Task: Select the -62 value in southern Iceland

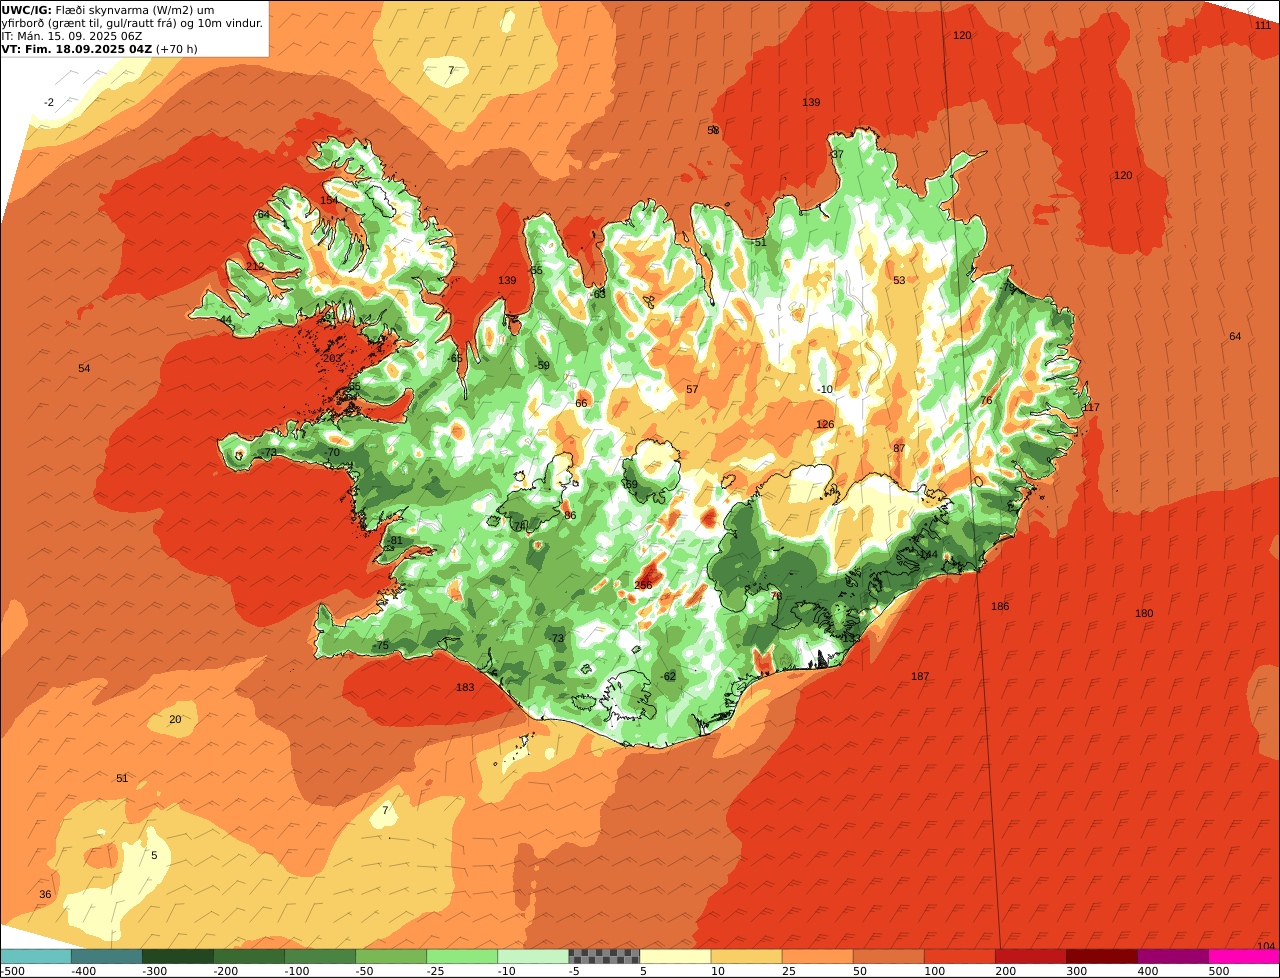Action: pyautogui.click(x=668, y=677)
